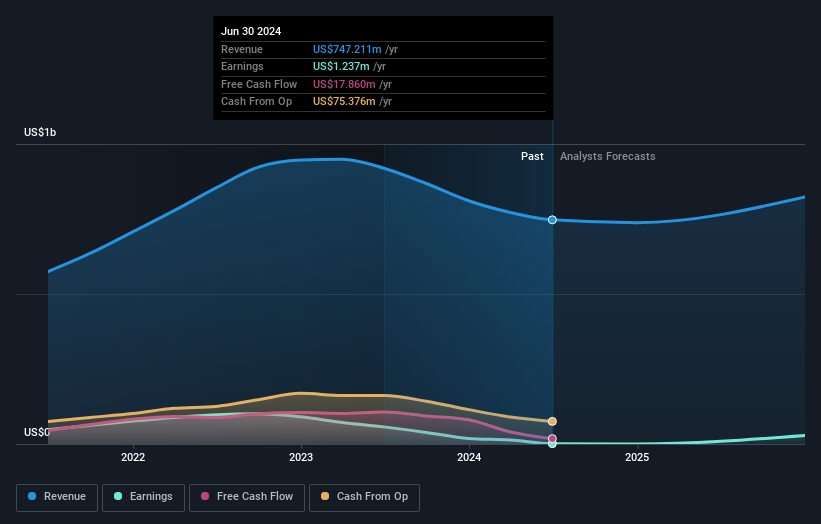Click the teal Earnings data point marker

tap(552, 444)
